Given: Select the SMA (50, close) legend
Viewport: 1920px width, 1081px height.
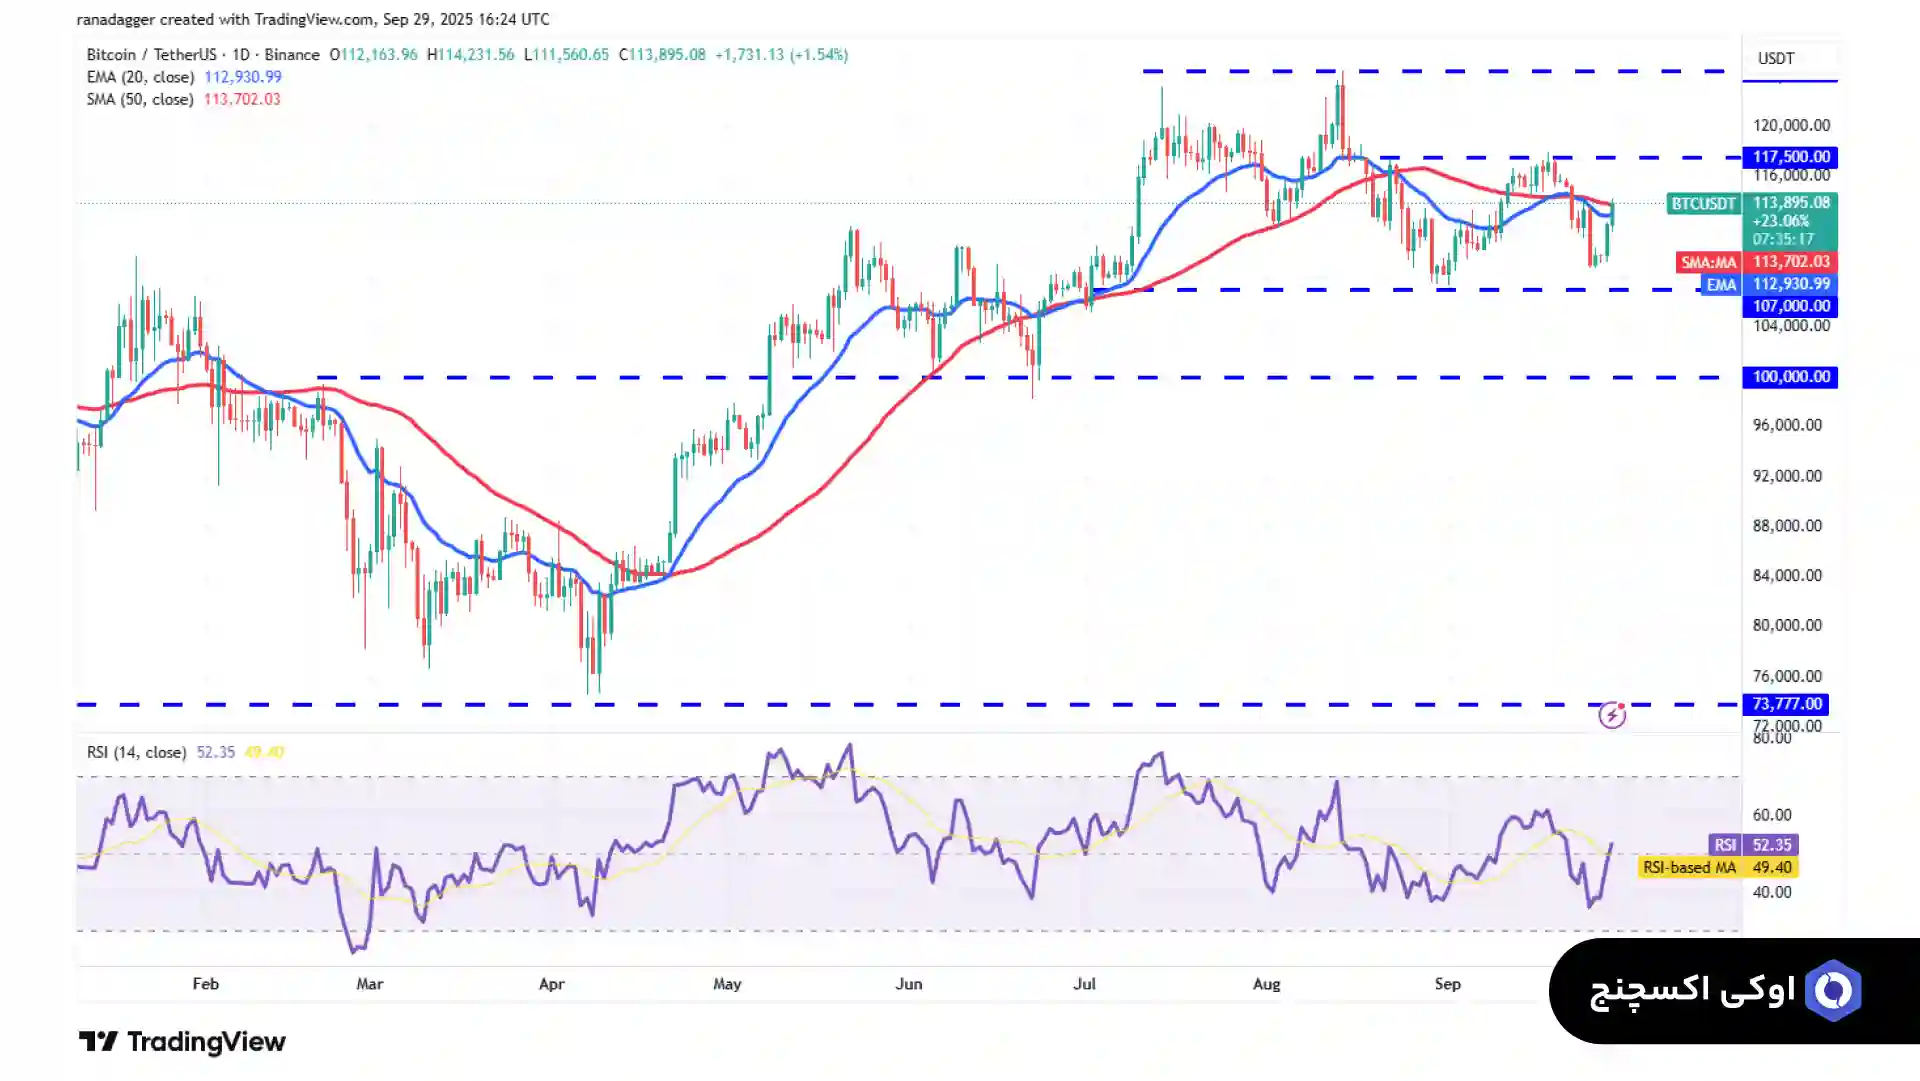Looking at the screenshot, I should click(x=140, y=99).
